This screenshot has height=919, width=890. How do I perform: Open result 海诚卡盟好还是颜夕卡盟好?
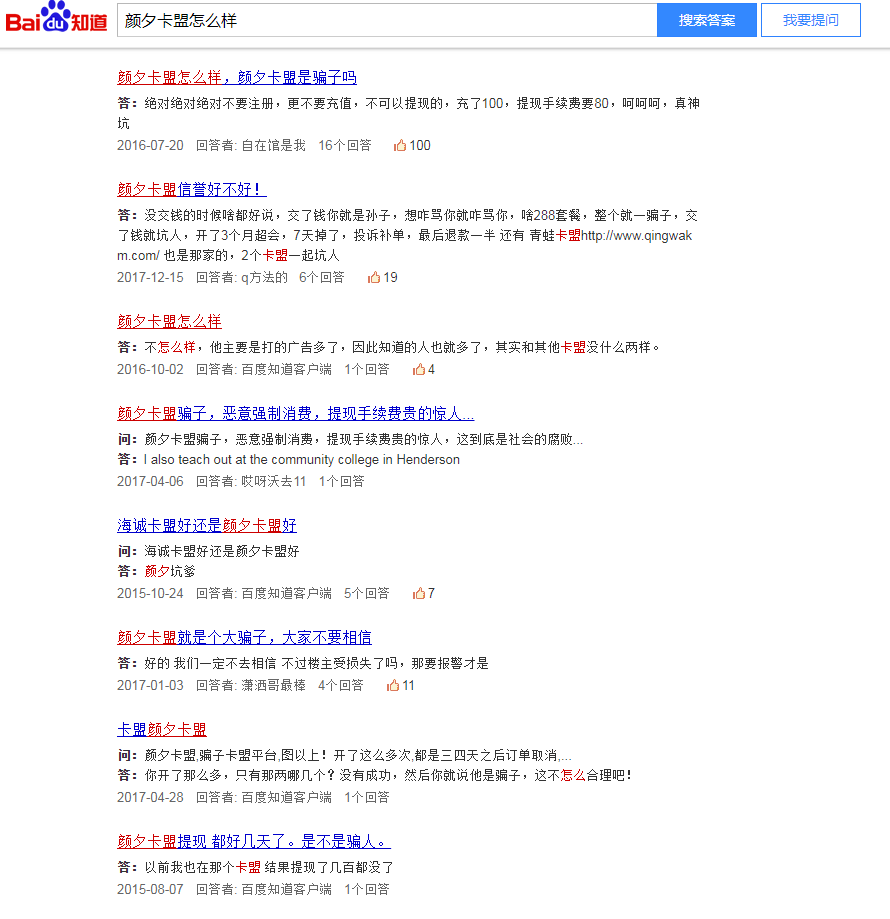(207, 525)
